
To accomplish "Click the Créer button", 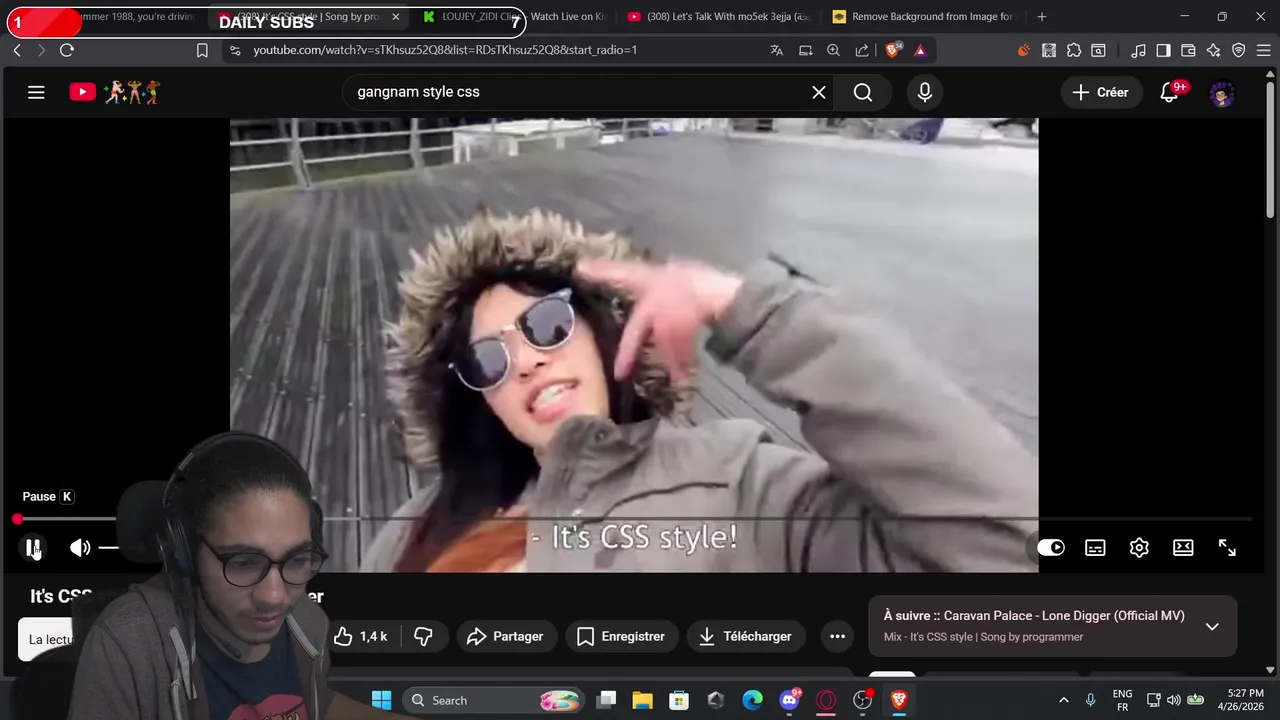I will pos(1101,92).
